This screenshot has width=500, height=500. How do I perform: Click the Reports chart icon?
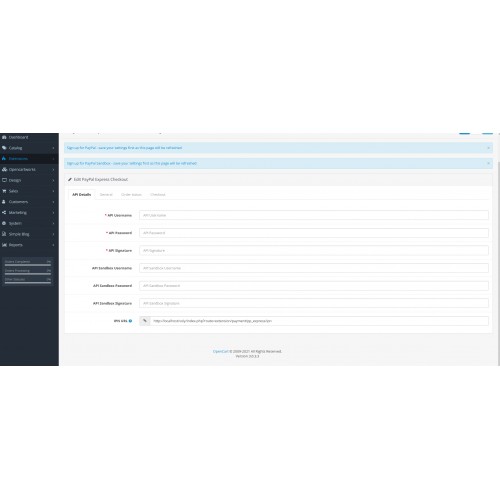[x=4, y=245]
